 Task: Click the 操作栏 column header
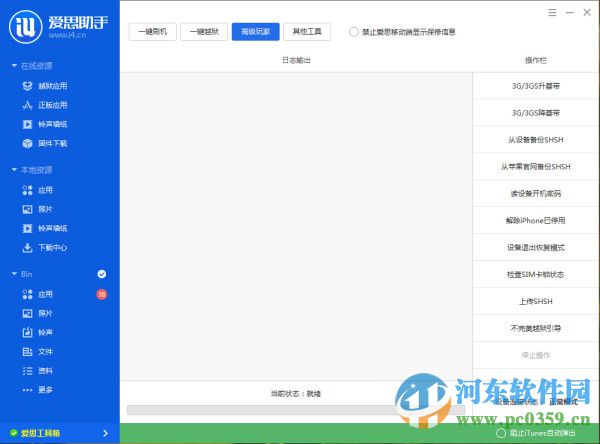pyautogui.click(x=536, y=60)
